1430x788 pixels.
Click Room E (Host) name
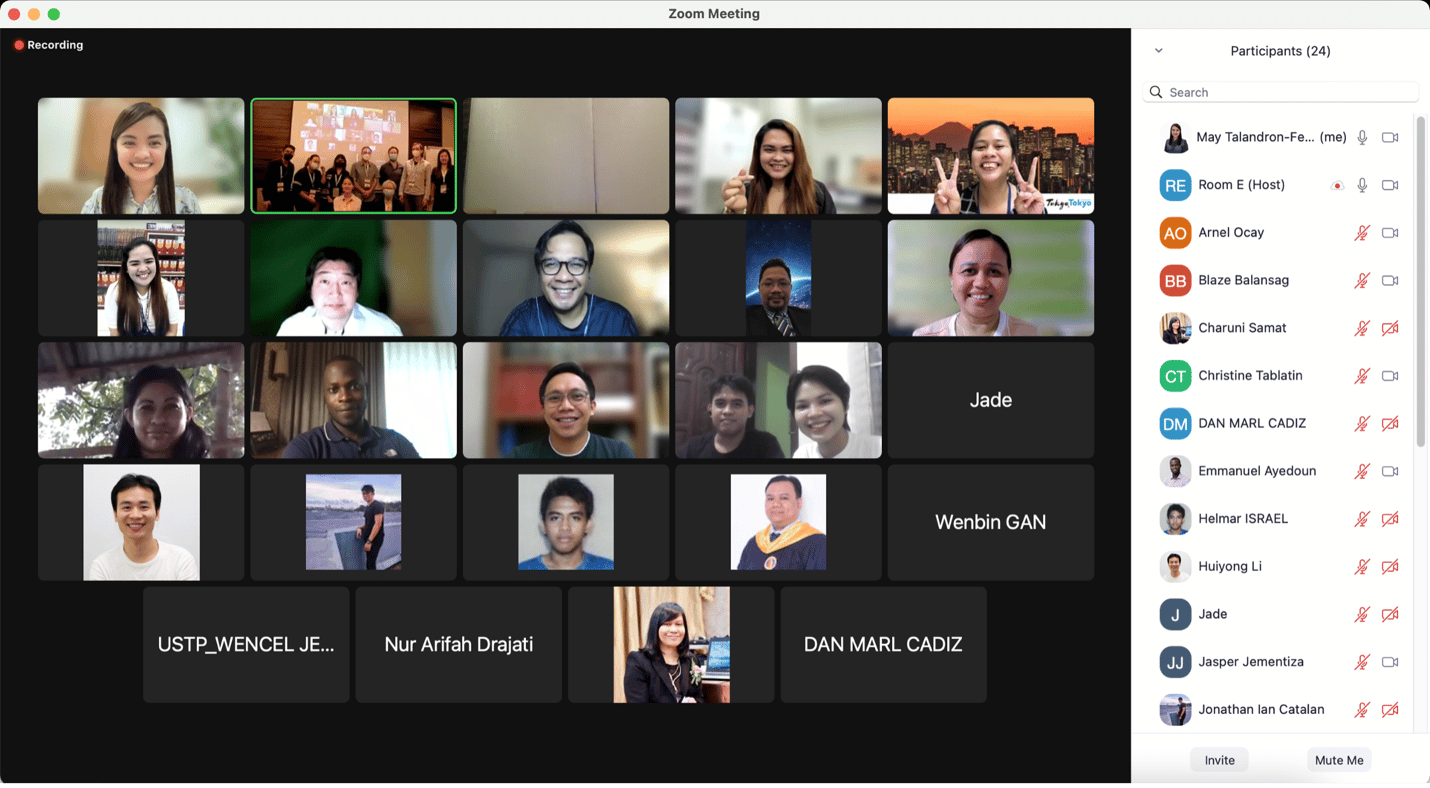pyautogui.click(x=1241, y=185)
